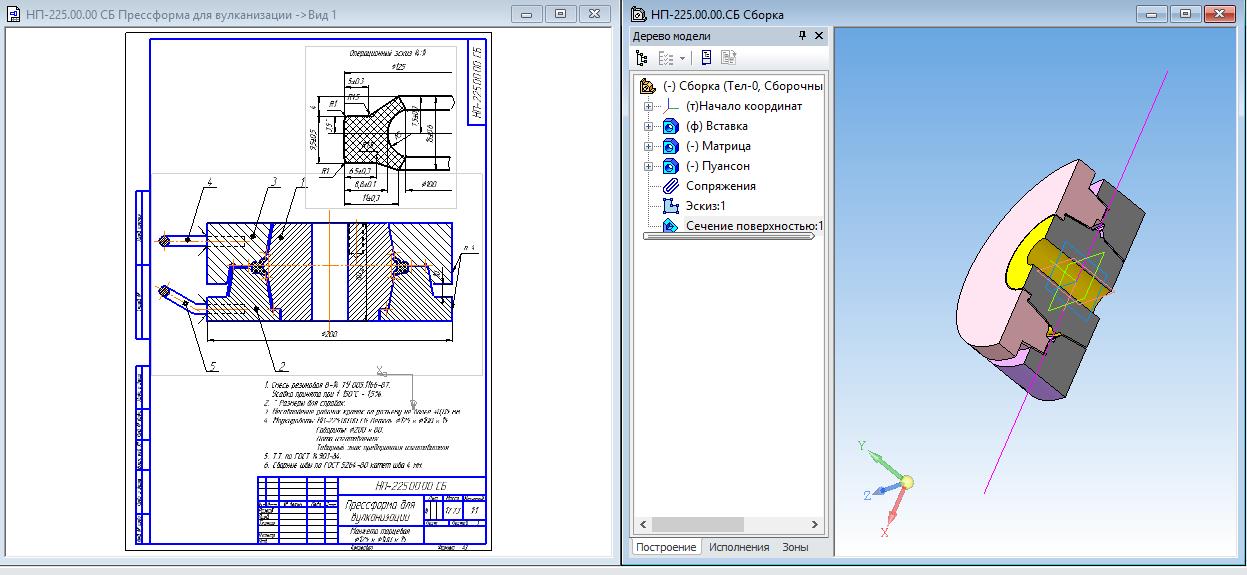Click the object relations document icon
The image size is (1247, 575).
pos(705,58)
